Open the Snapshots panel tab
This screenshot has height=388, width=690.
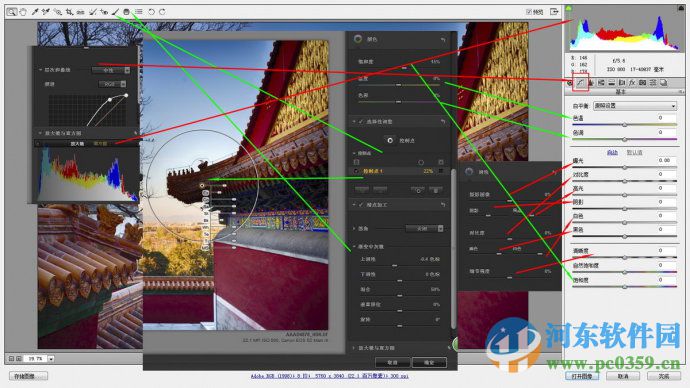coord(664,82)
